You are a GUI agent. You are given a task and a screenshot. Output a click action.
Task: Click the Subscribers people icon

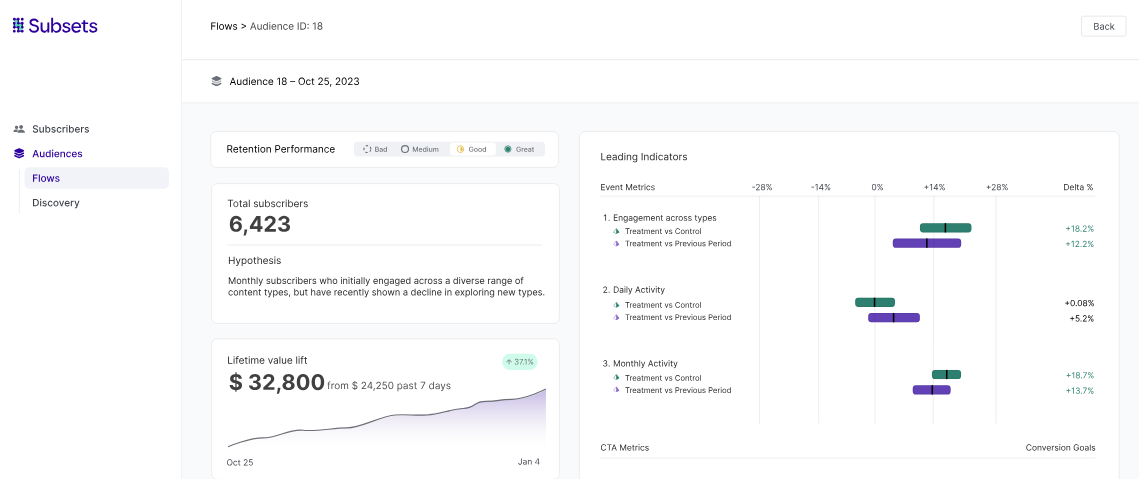pos(19,129)
